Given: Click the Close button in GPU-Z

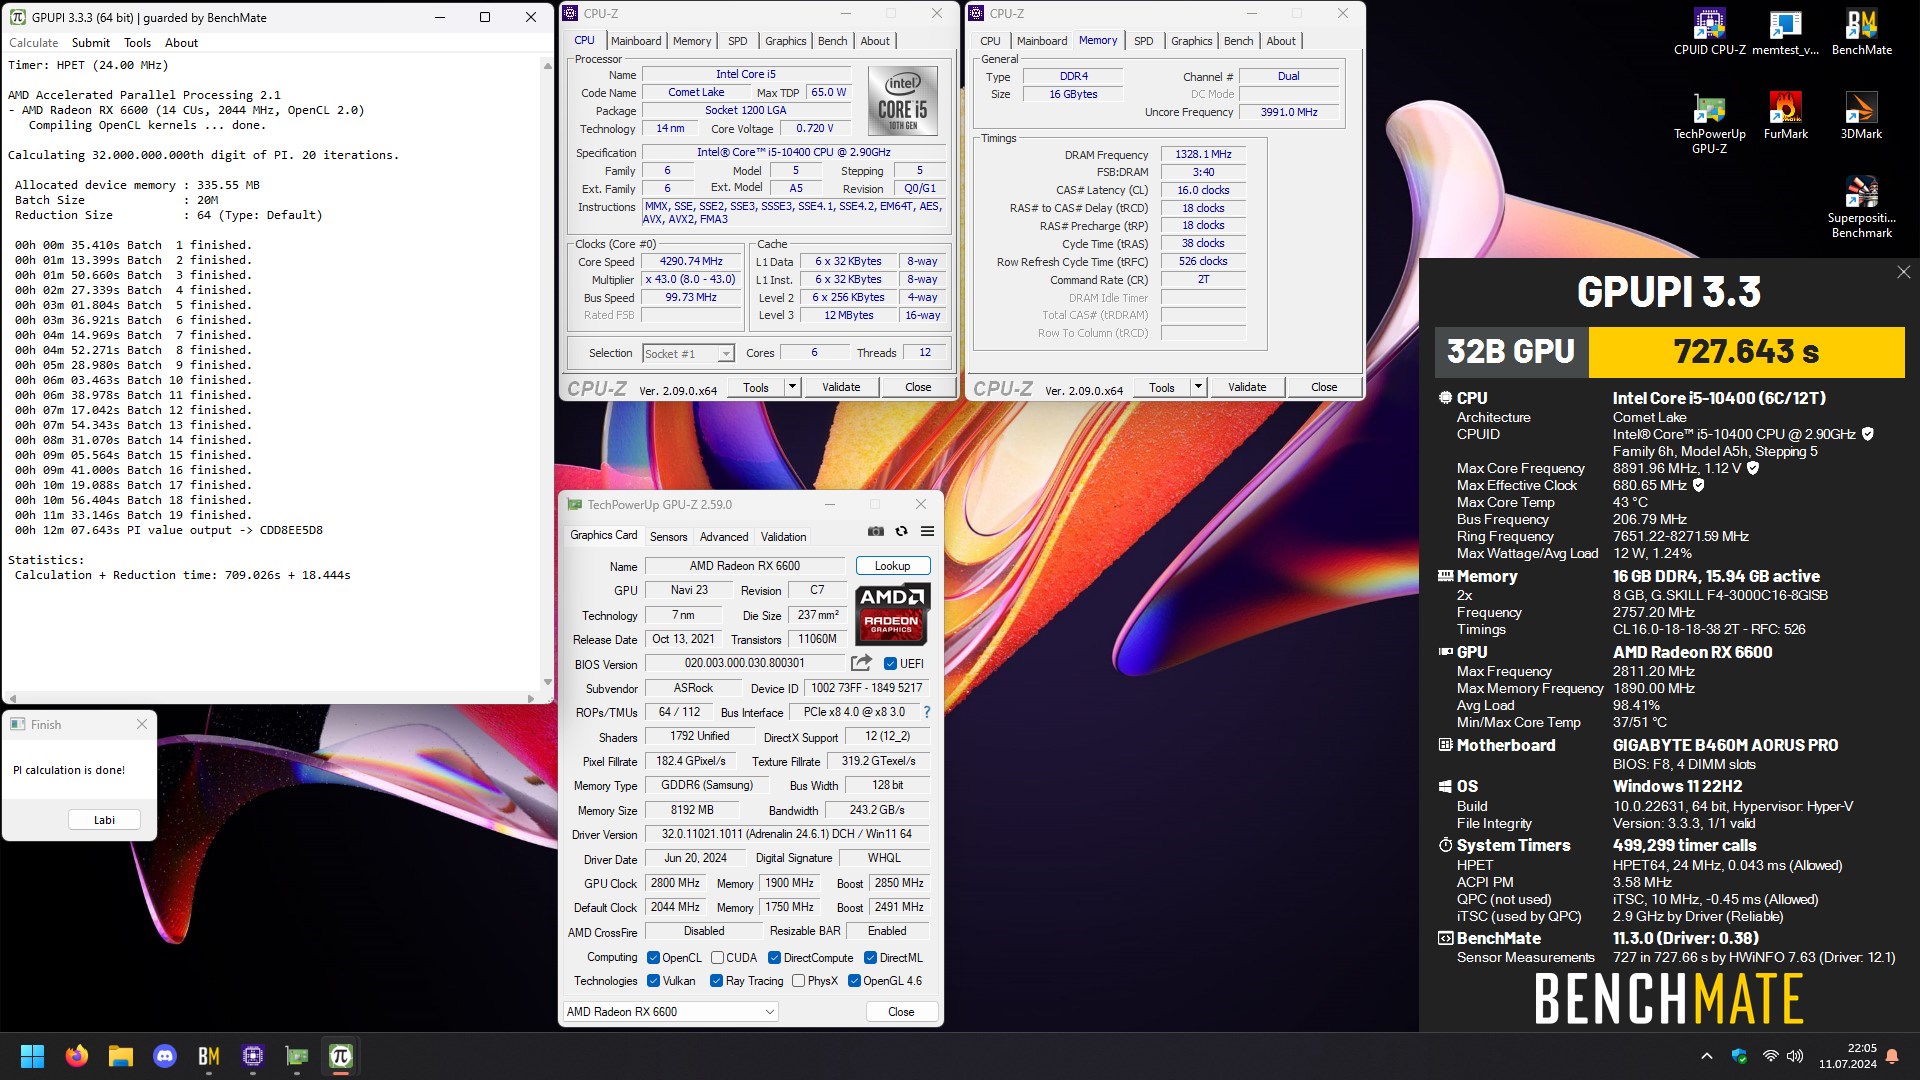Looking at the screenshot, I should point(901,1011).
